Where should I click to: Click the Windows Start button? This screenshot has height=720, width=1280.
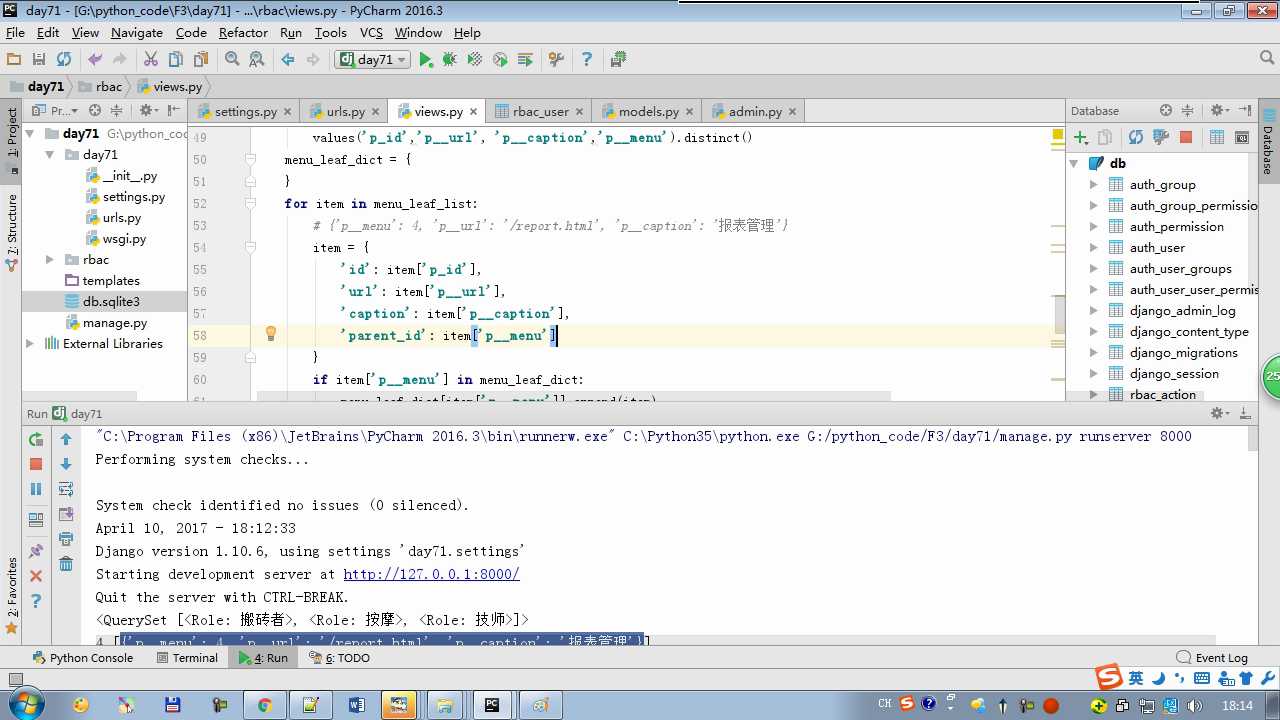click(x=24, y=705)
